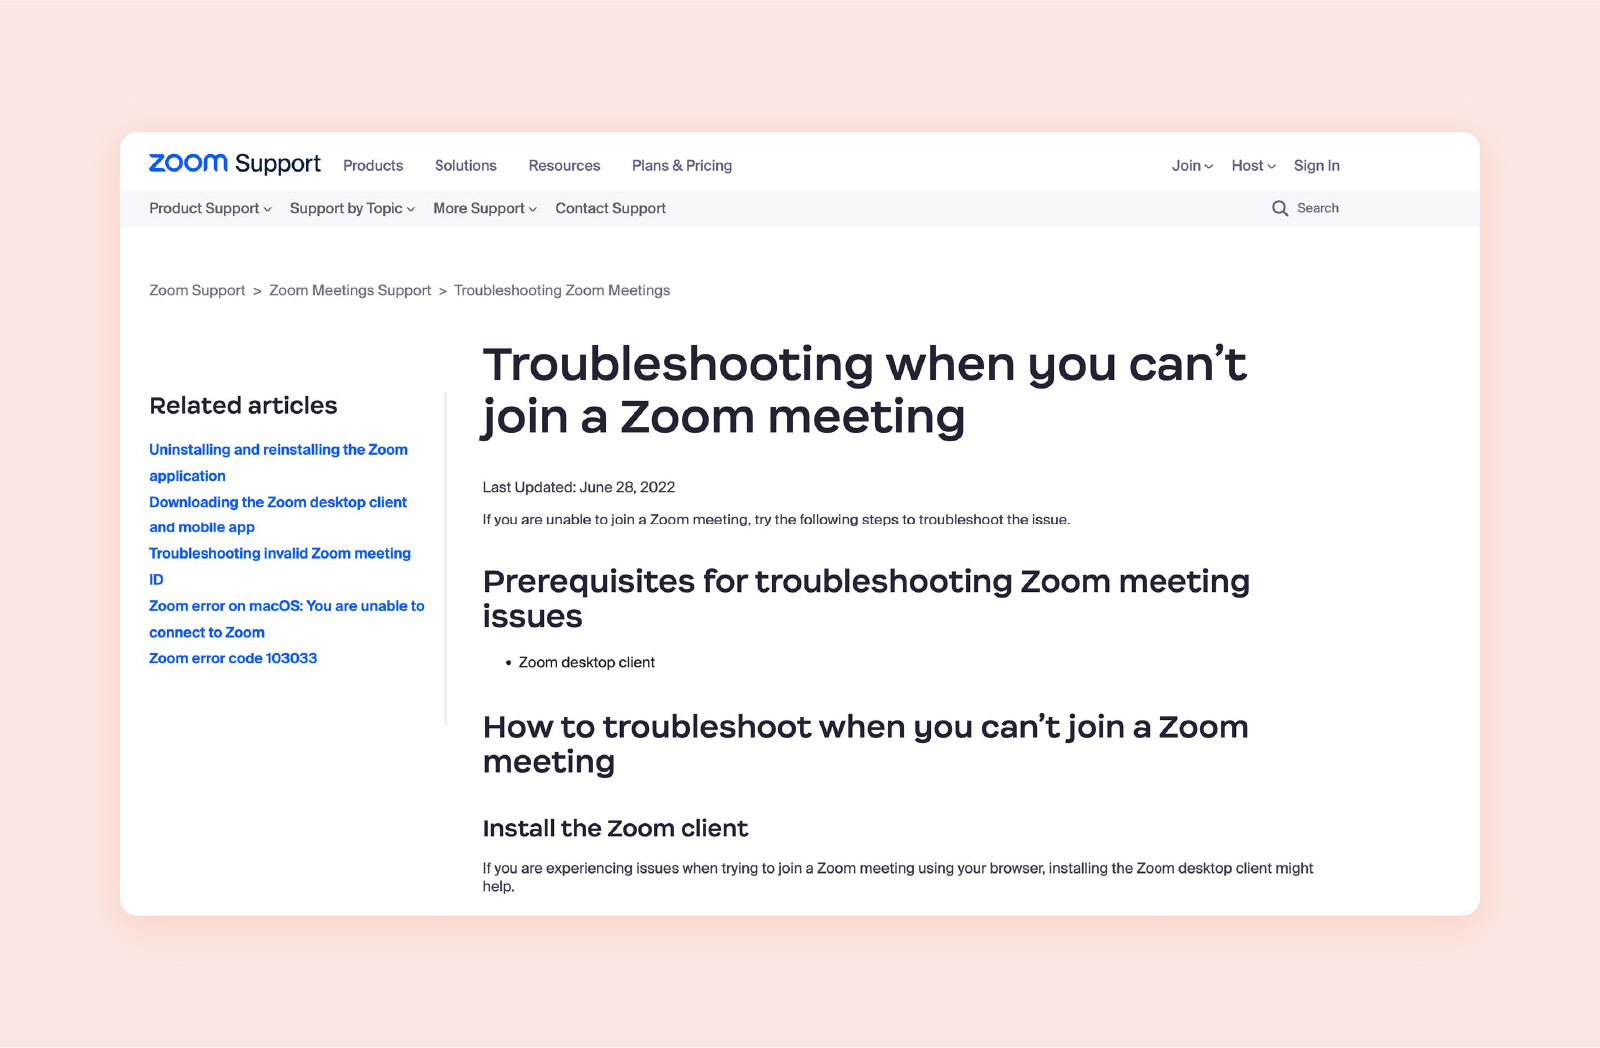
Task: Go to Contact Support
Action: [x=610, y=208]
